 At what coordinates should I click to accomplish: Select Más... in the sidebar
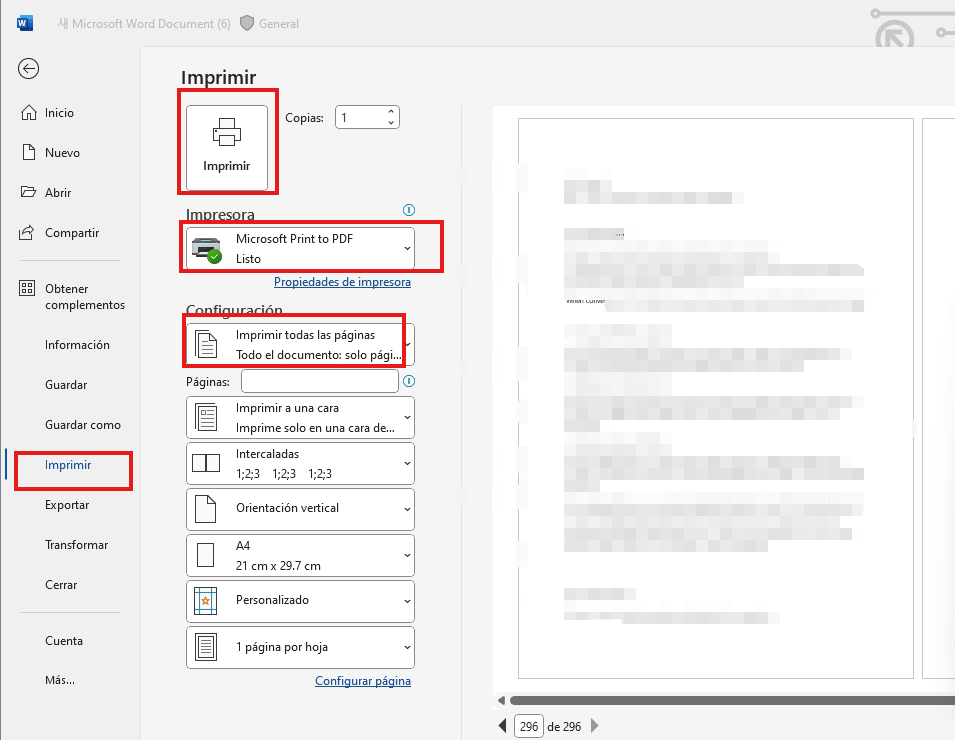tap(60, 680)
